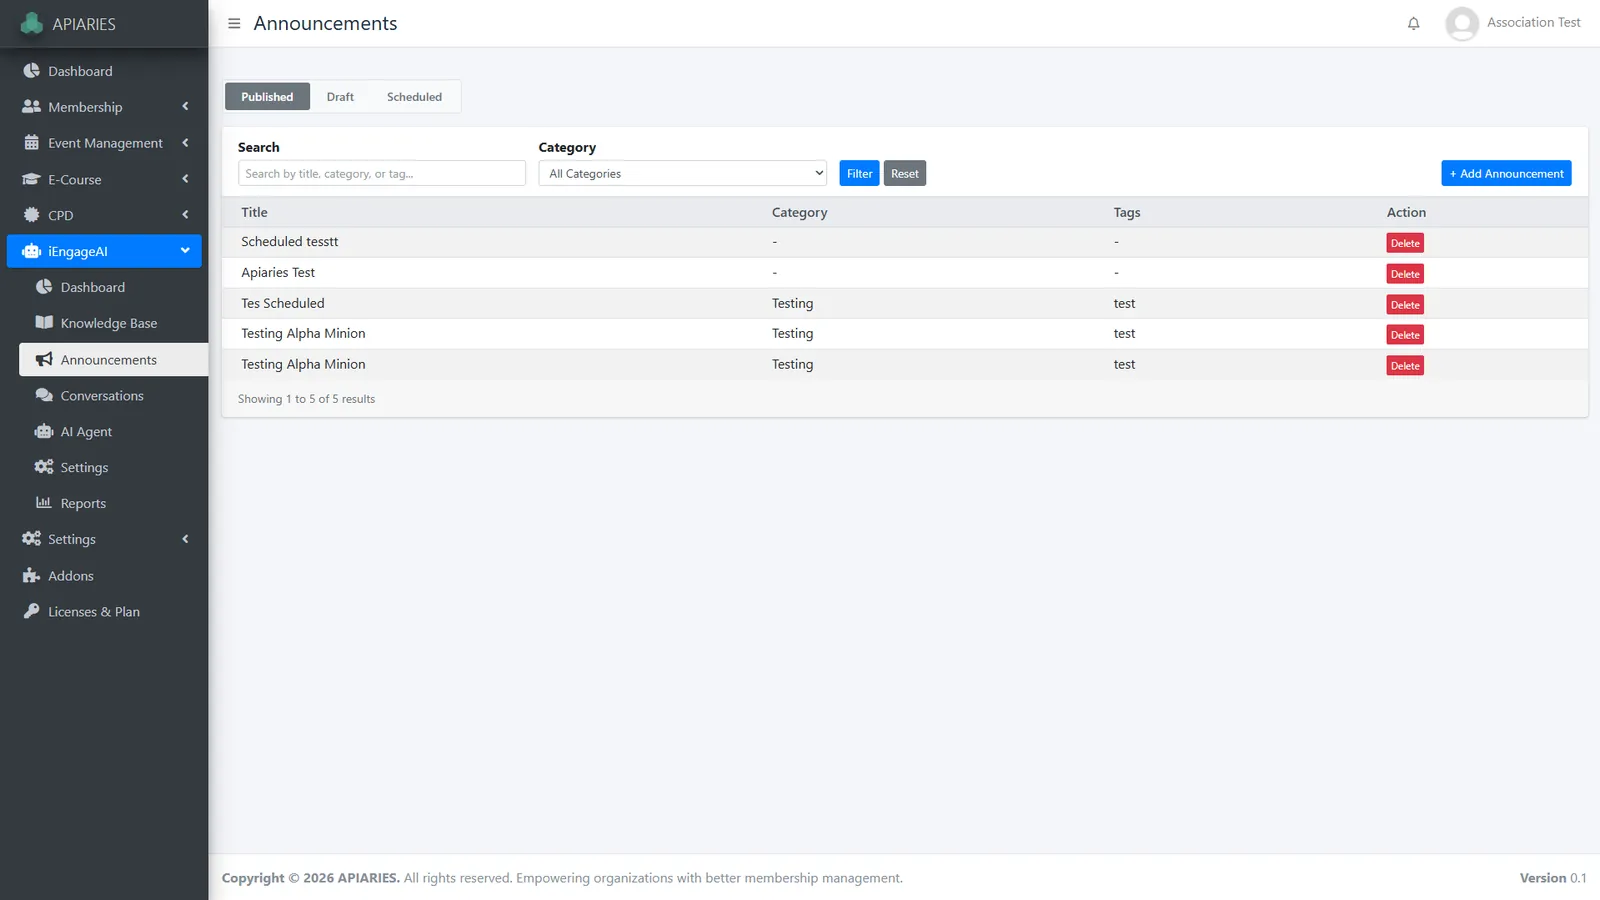Expand the Membership menu chevron
Screen dimensions: 1600x900
tap(185, 106)
